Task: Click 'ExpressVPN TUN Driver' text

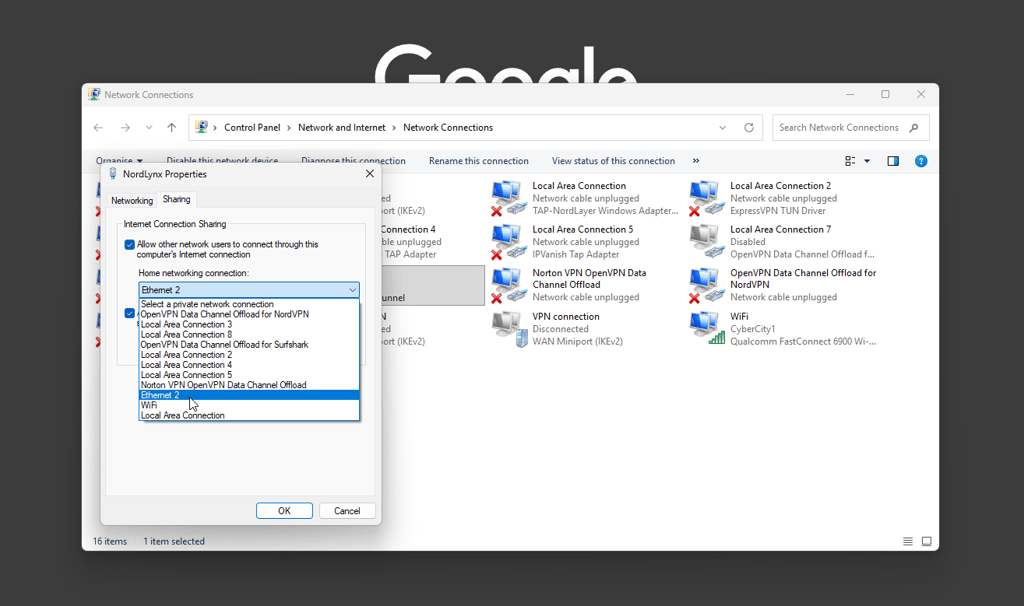Action: (x=778, y=211)
